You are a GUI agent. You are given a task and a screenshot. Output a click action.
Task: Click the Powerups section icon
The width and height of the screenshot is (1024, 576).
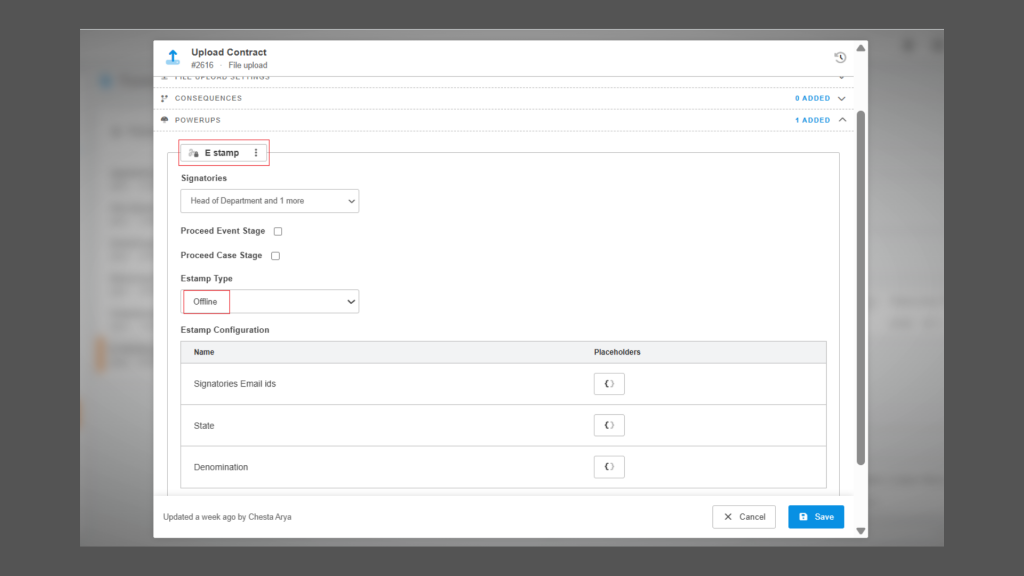pyautogui.click(x=165, y=120)
